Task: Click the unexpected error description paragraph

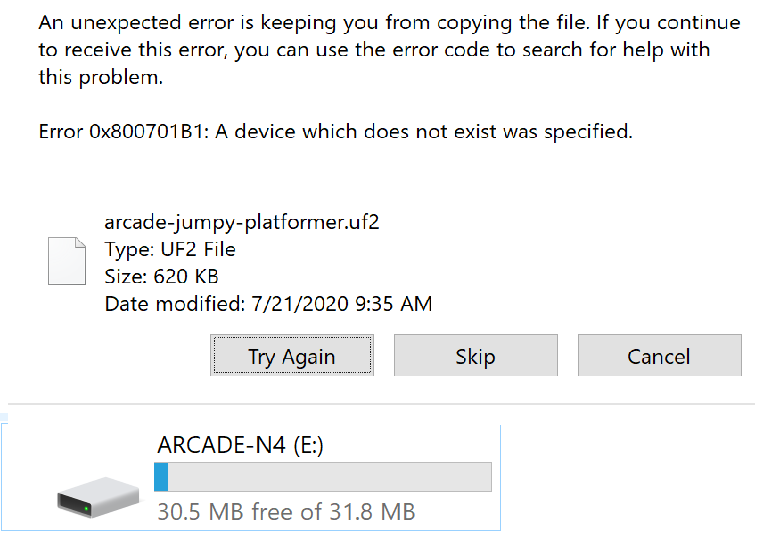Action: click(389, 50)
